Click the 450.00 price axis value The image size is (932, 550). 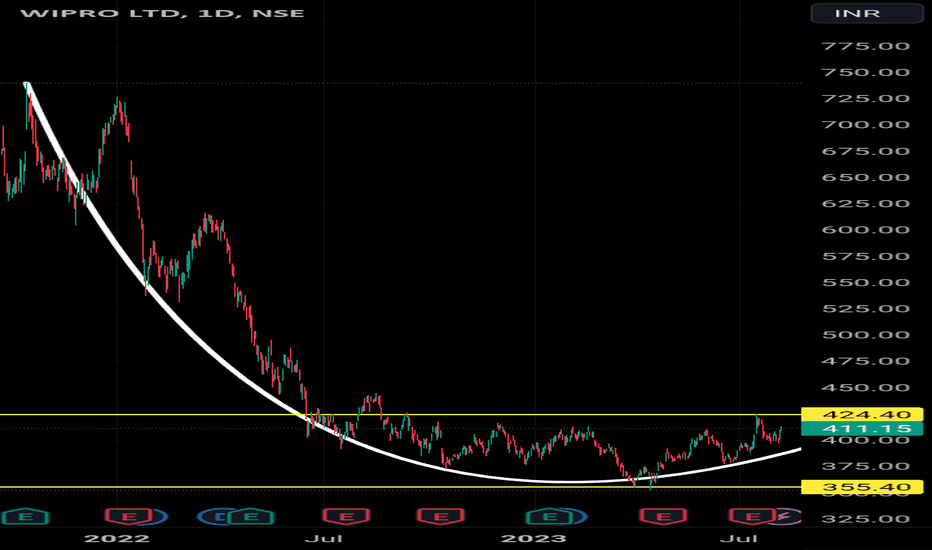865,388
